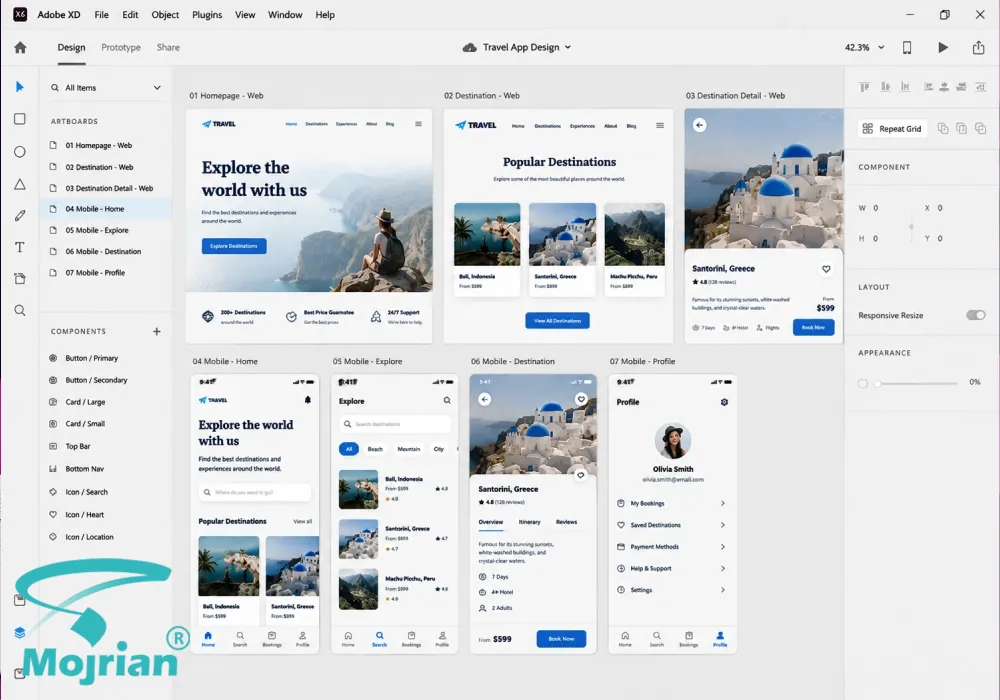Click the Explore Destinations button on homepage artboard

tap(234, 246)
